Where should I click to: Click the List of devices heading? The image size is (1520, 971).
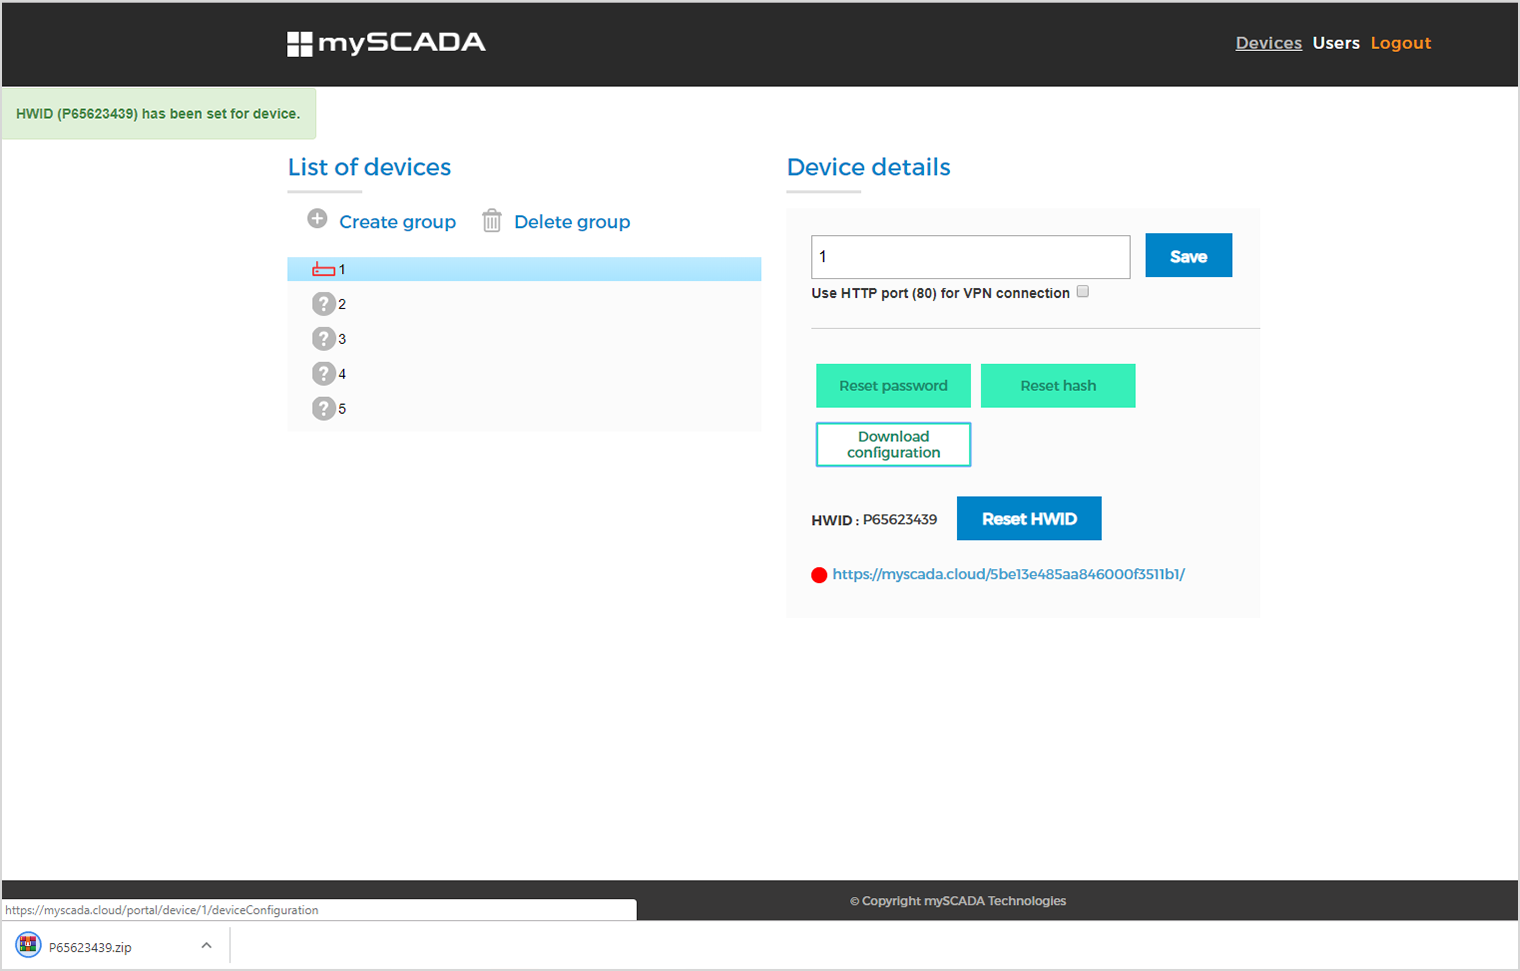click(369, 167)
